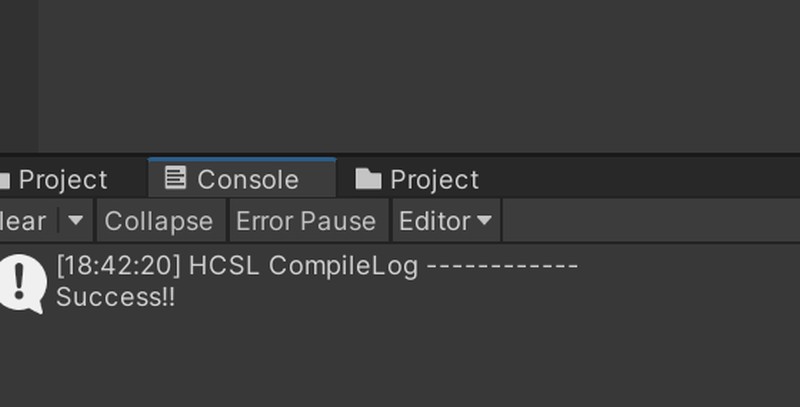The height and width of the screenshot is (407, 800).
Task: Click empty tab bar space right of Project
Action: (x=640, y=180)
